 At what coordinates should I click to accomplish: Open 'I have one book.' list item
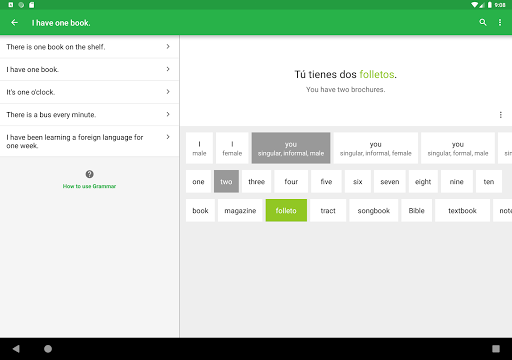click(89, 69)
